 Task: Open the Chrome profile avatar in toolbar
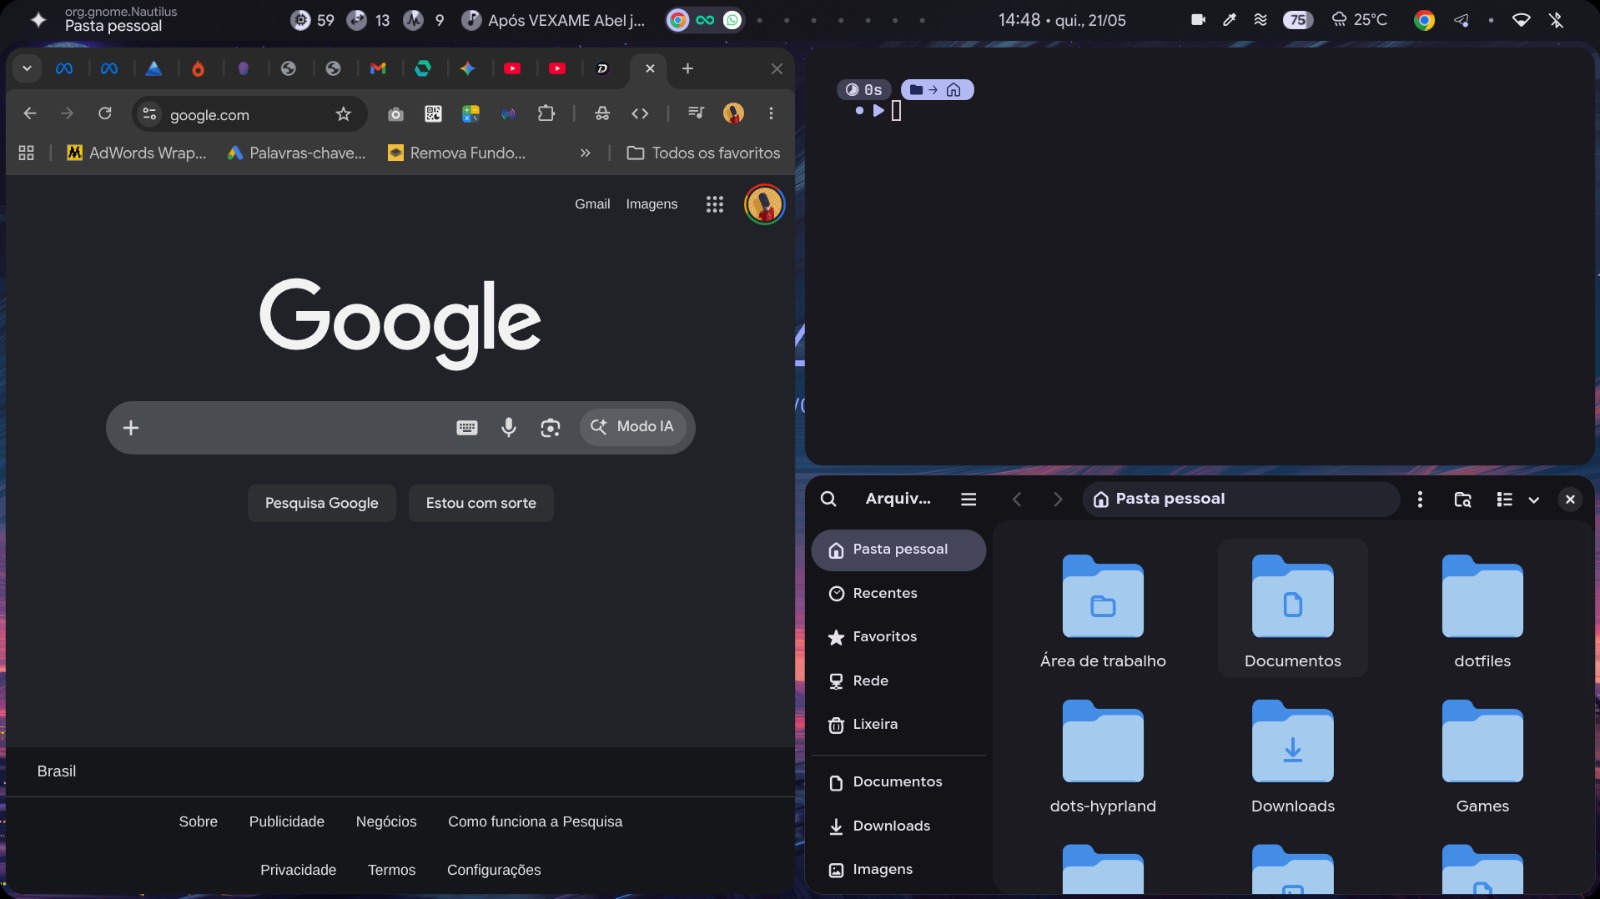[733, 114]
